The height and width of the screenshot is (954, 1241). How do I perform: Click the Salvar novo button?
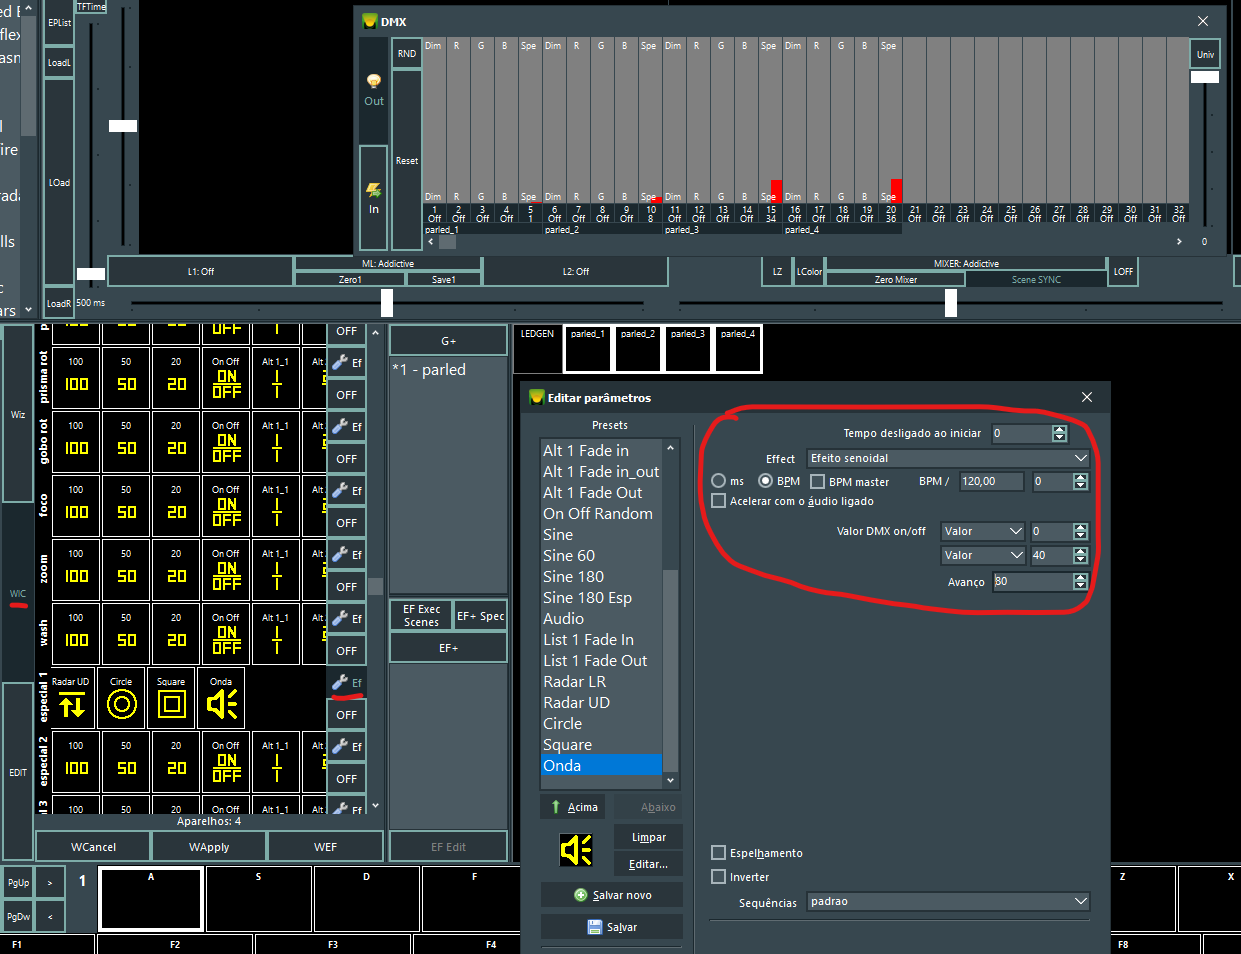point(612,895)
